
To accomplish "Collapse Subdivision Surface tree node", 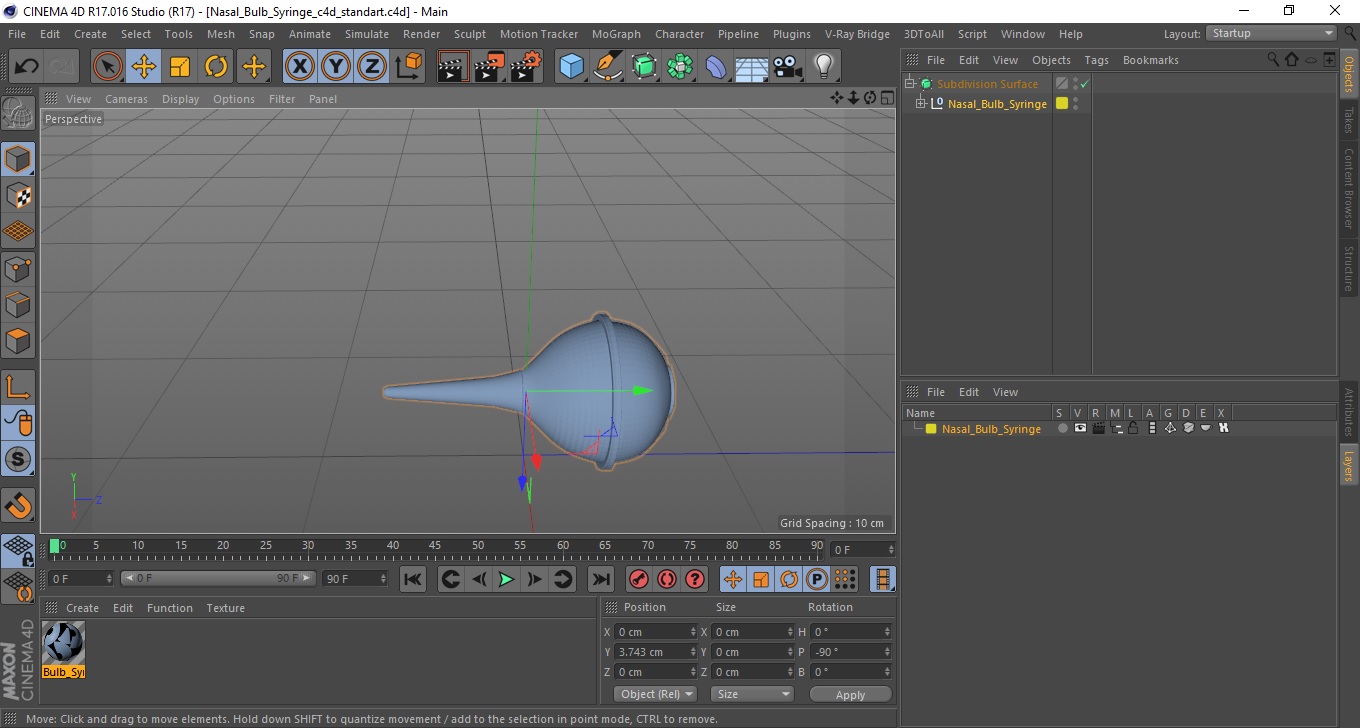I will (910, 84).
